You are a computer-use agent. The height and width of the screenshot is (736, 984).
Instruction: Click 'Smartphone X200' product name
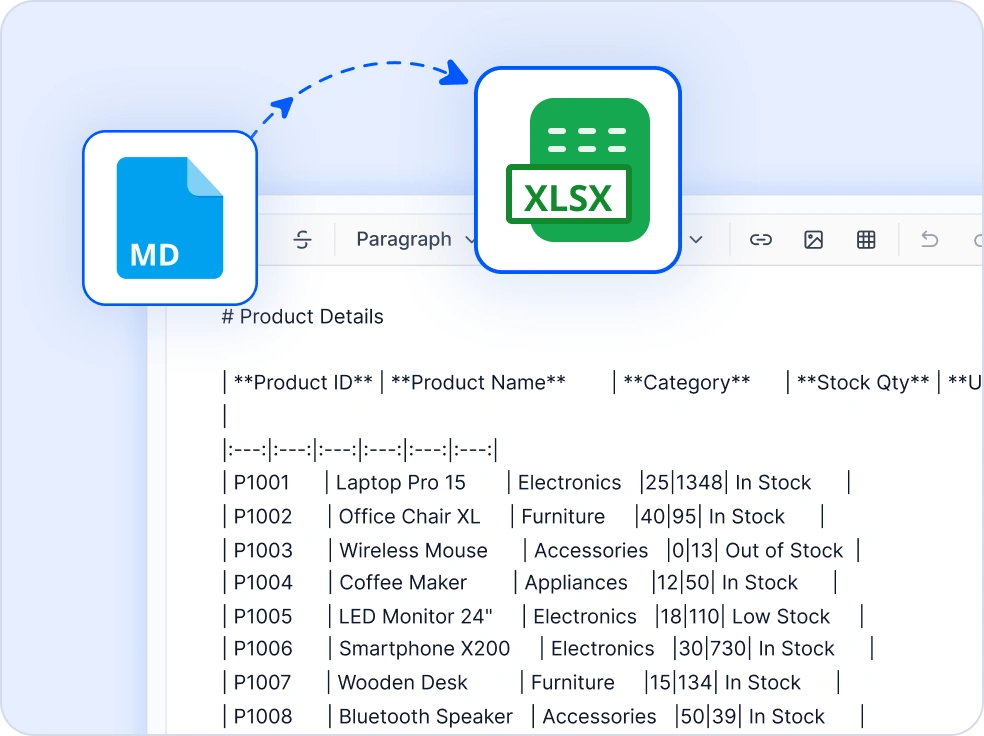(x=424, y=648)
